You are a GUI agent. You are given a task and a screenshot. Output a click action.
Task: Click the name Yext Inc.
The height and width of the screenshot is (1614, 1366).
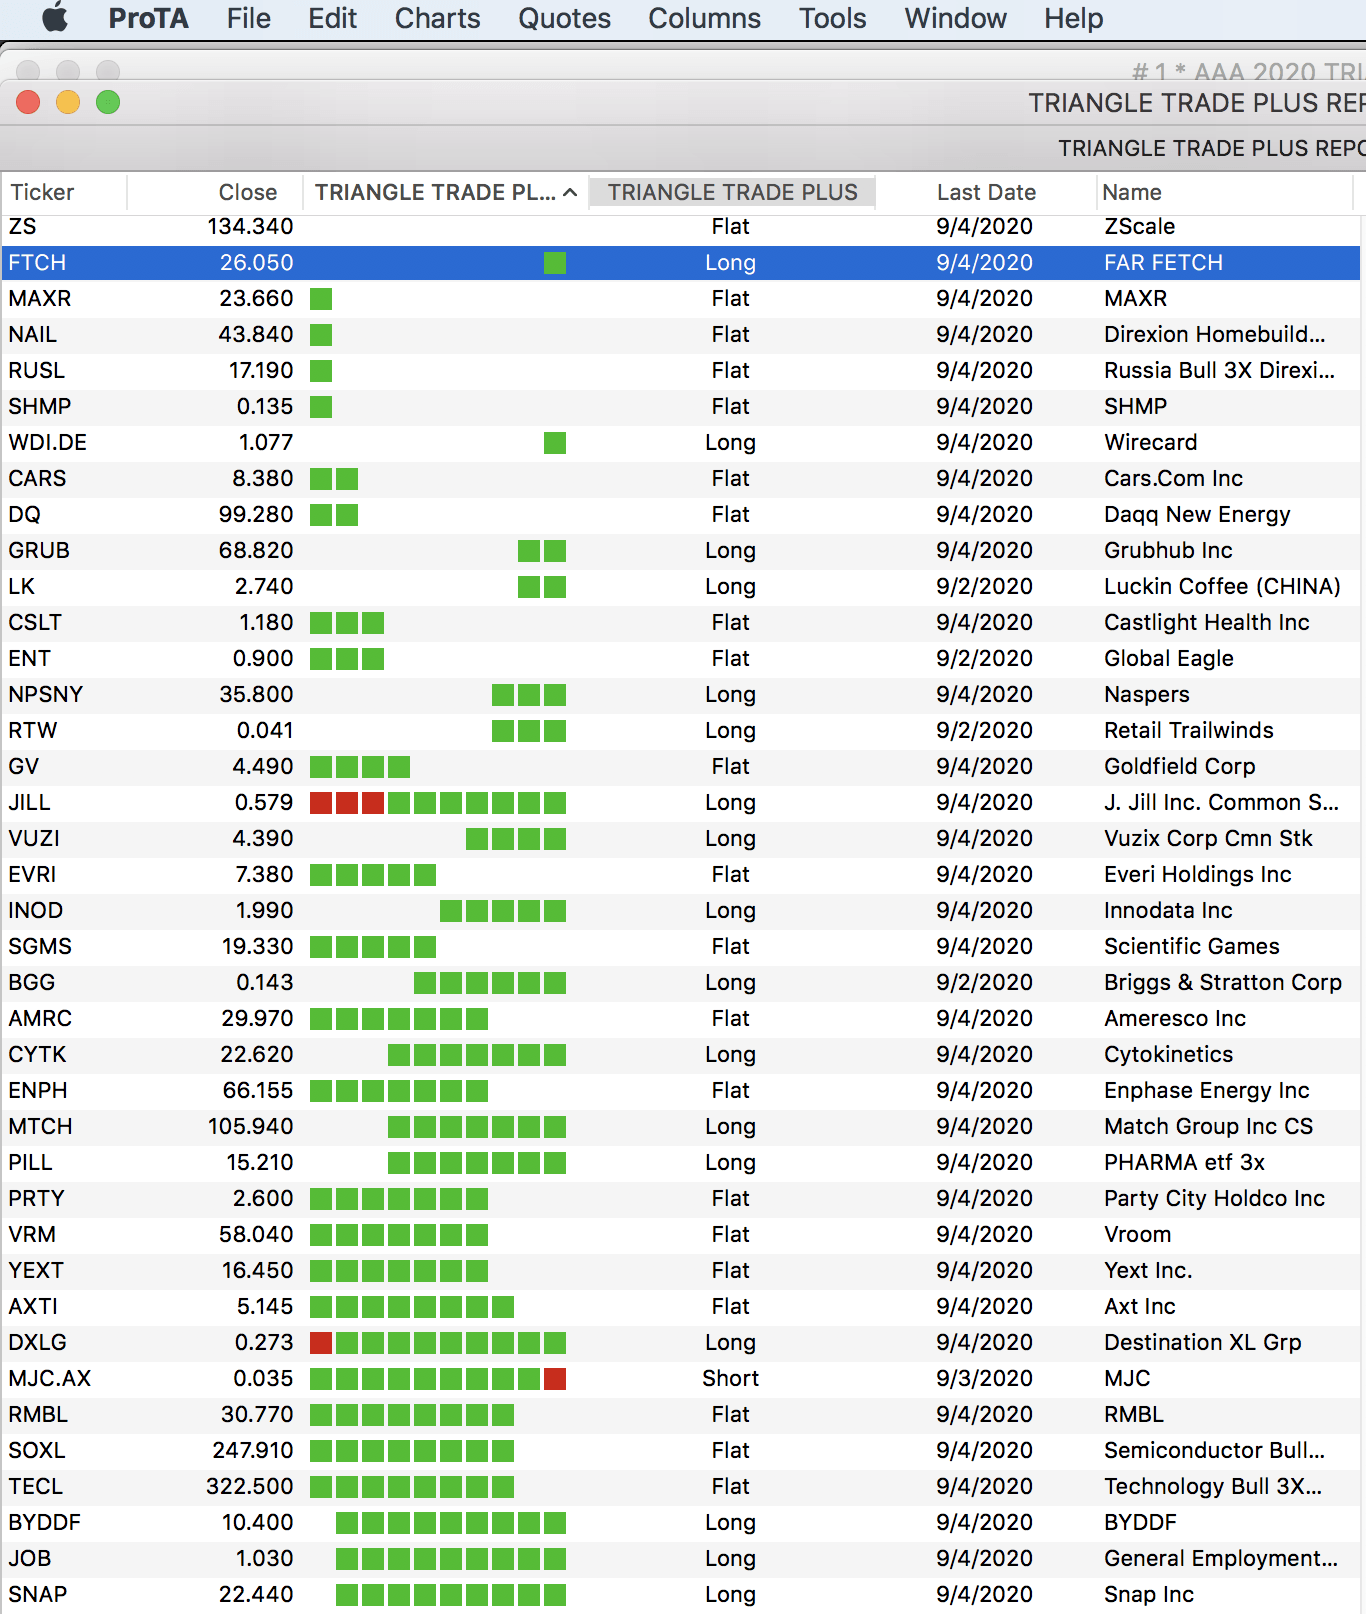coord(1148,1271)
